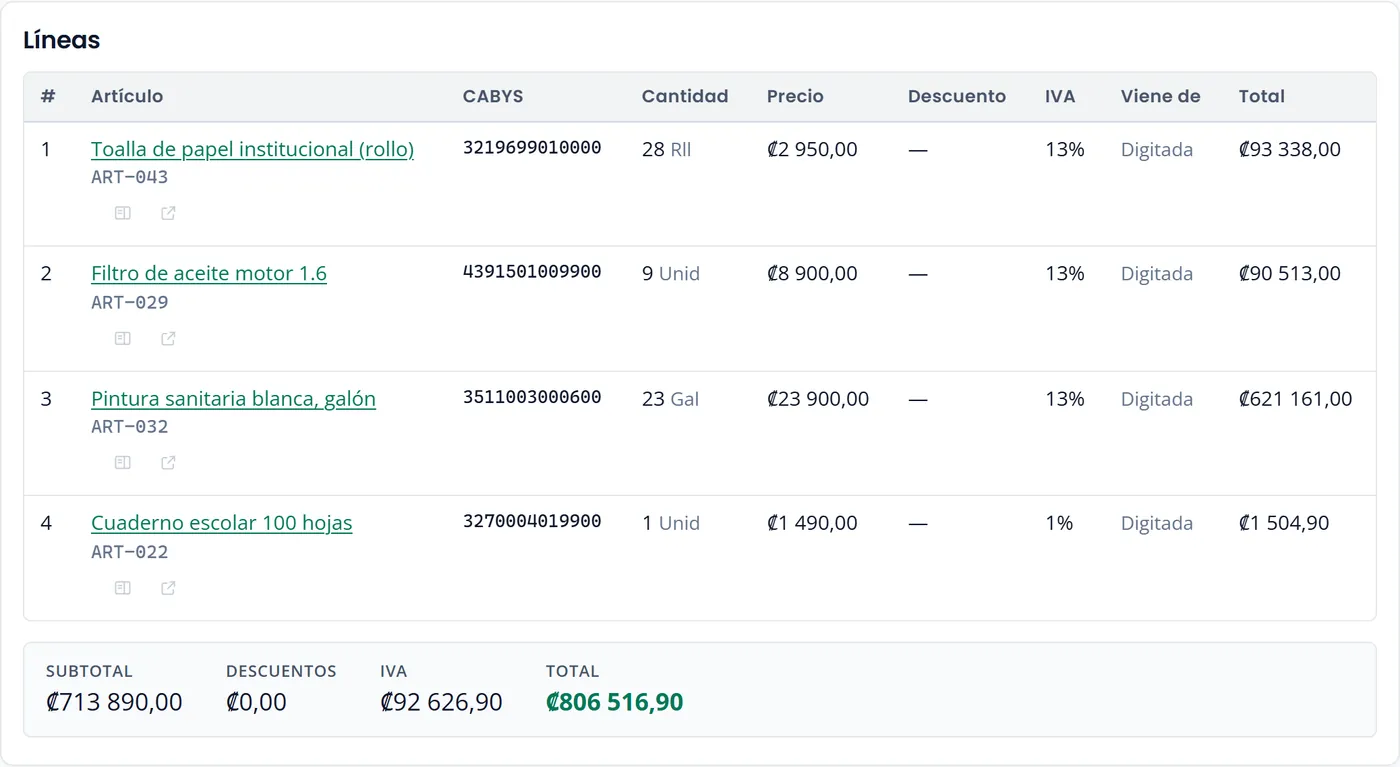Open side panel icon under ART-043
The width and height of the screenshot is (1400, 767).
click(x=123, y=213)
